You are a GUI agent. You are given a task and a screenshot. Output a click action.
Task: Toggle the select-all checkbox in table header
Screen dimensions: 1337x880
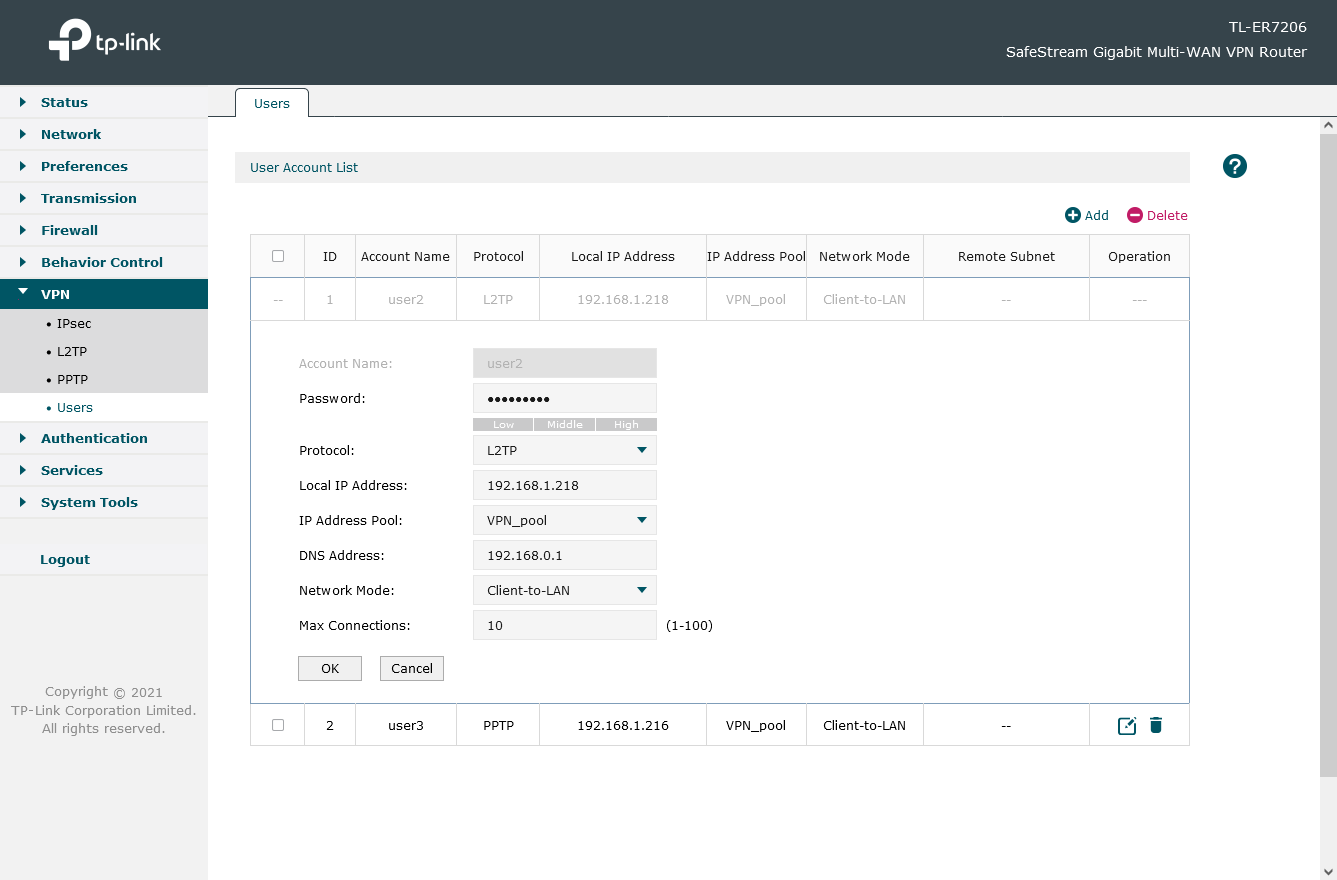(278, 256)
